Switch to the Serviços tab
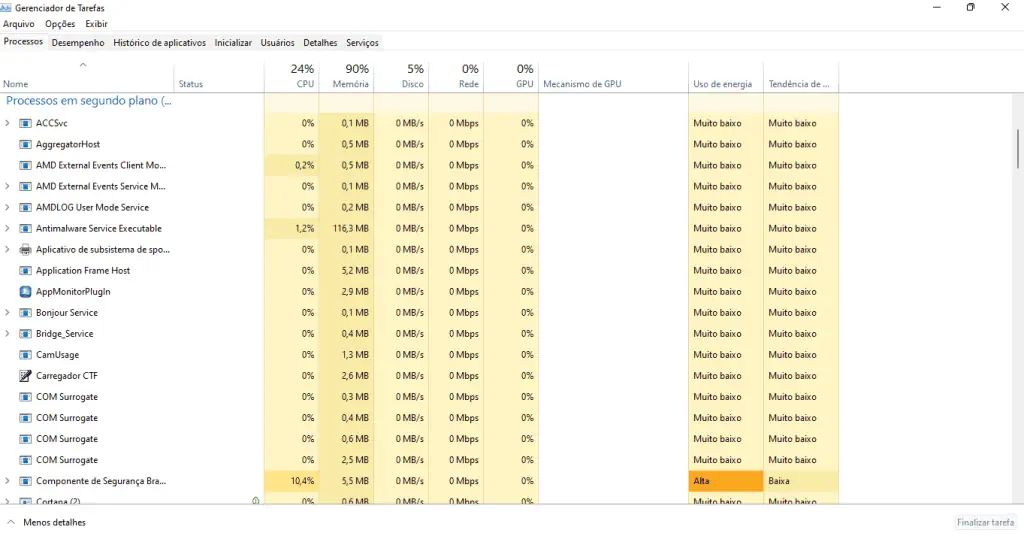This screenshot has height=536, width=1024. 362,42
